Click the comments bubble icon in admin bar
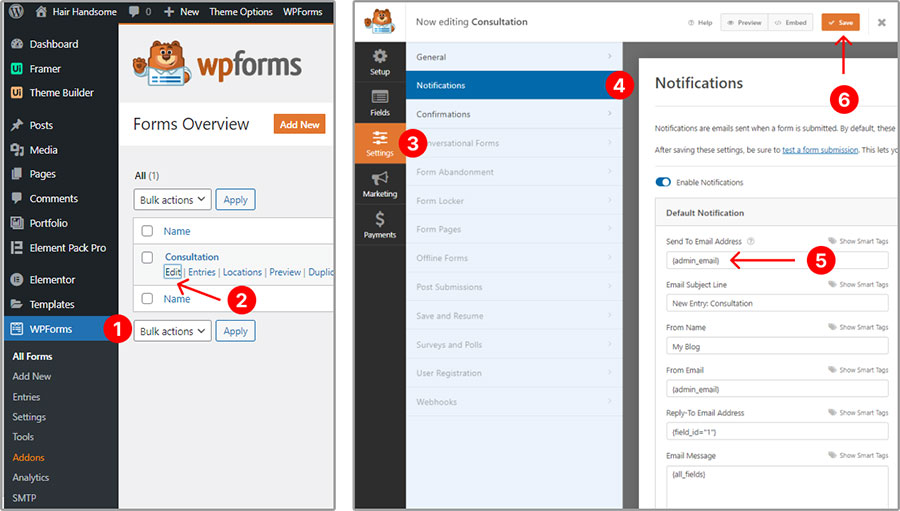900x511 pixels. click(x=133, y=12)
